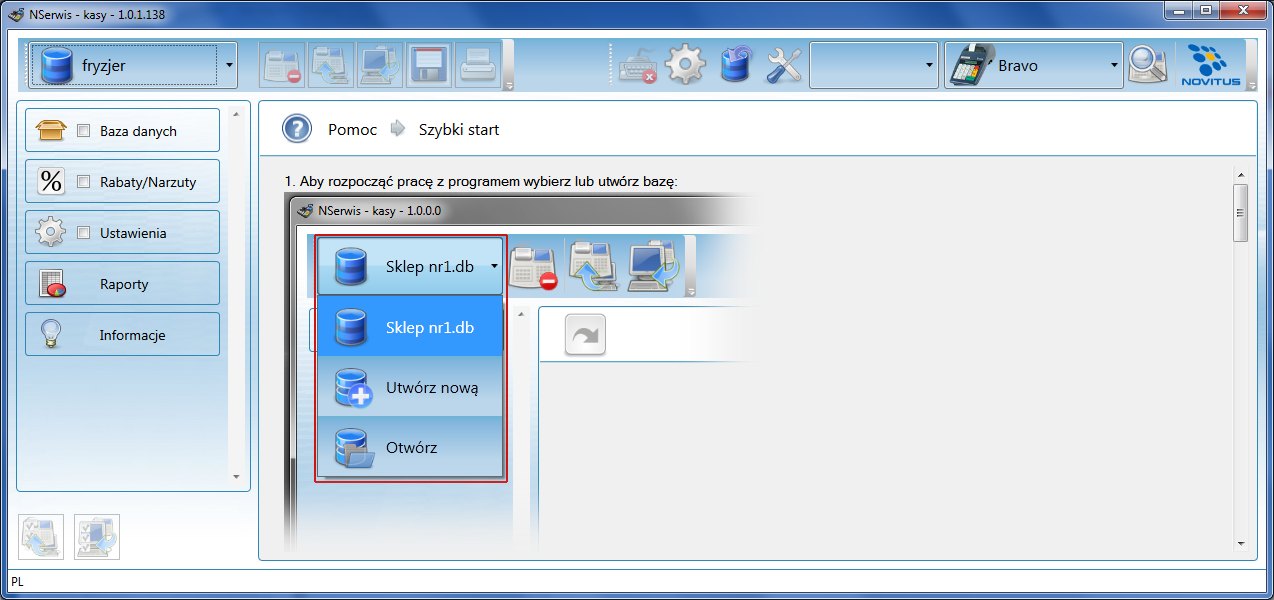Click the help pane scroll up arrow

click(x=1240, y=174)
